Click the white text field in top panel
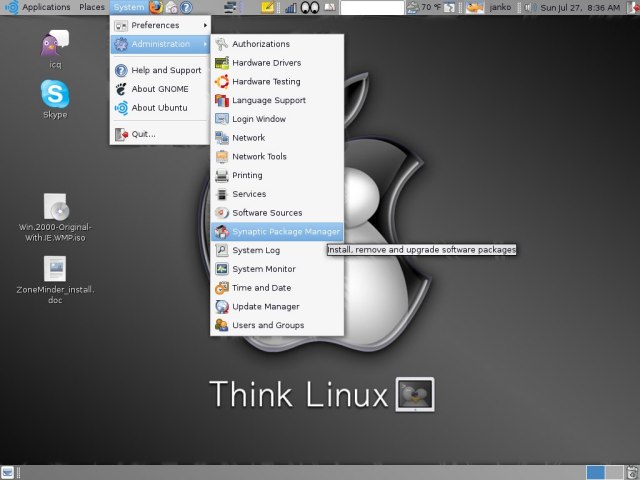640x480 pixels. coord(372,7)
